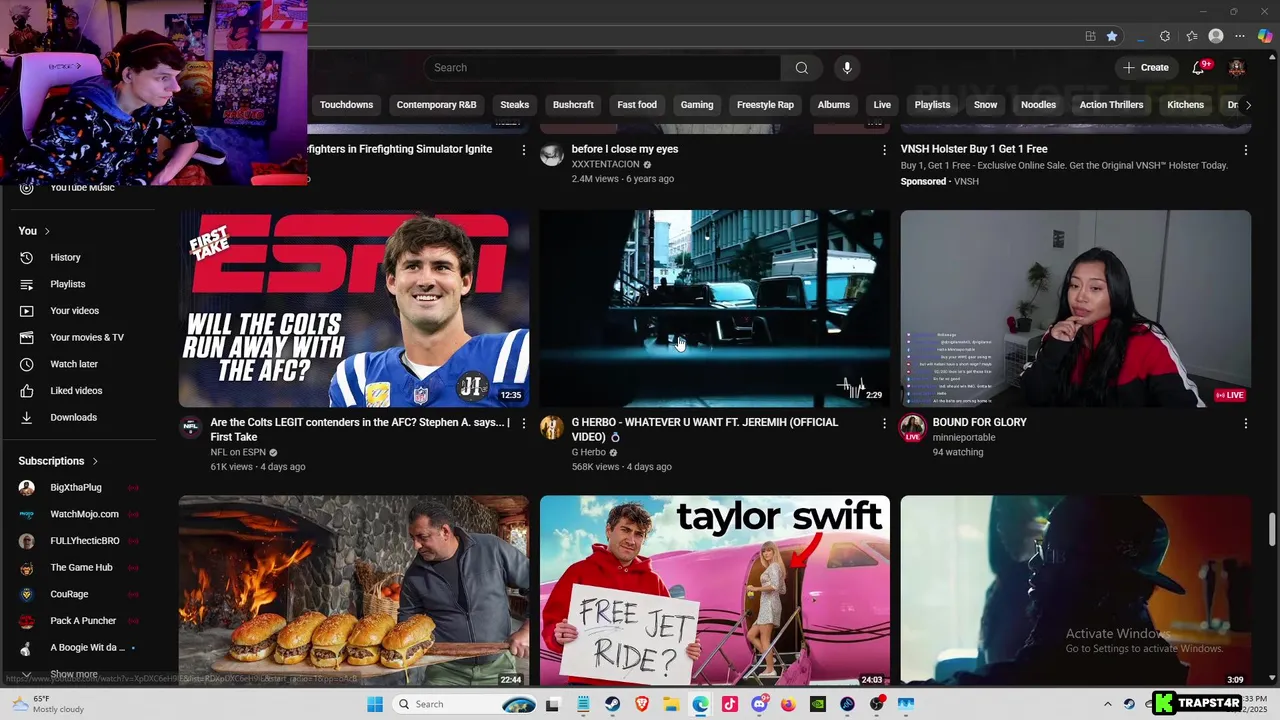
Task: Expand the Subscriptions section chevron
Action: [x=95, y=461]
